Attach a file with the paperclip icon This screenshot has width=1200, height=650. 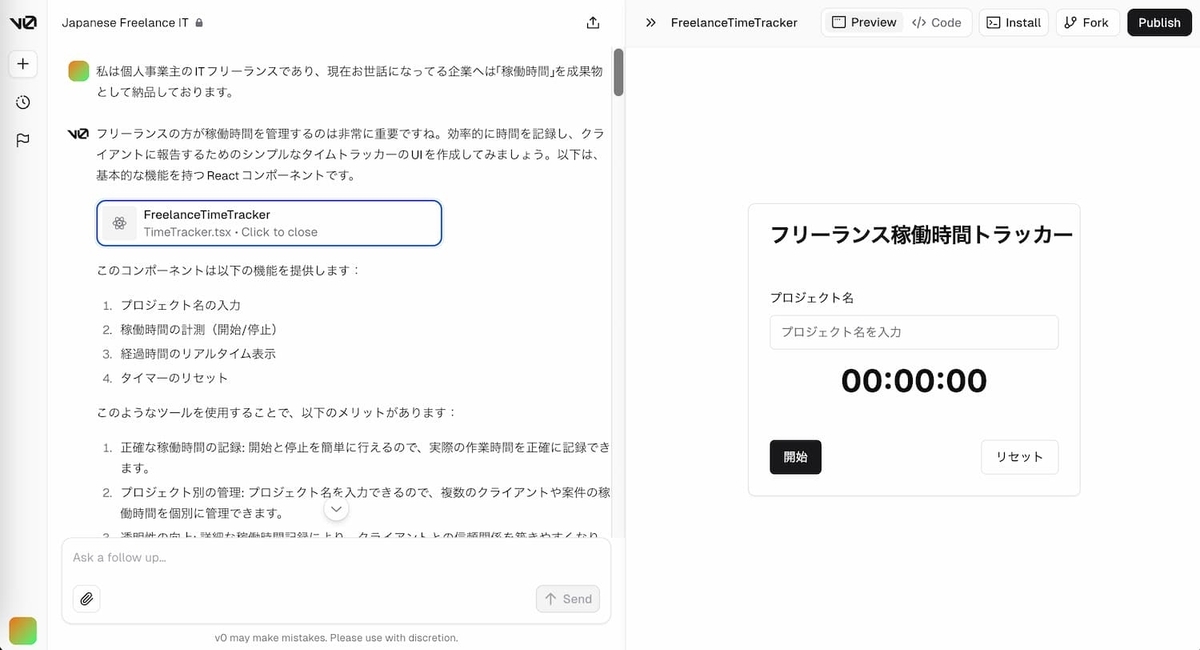tap(86, 598)
